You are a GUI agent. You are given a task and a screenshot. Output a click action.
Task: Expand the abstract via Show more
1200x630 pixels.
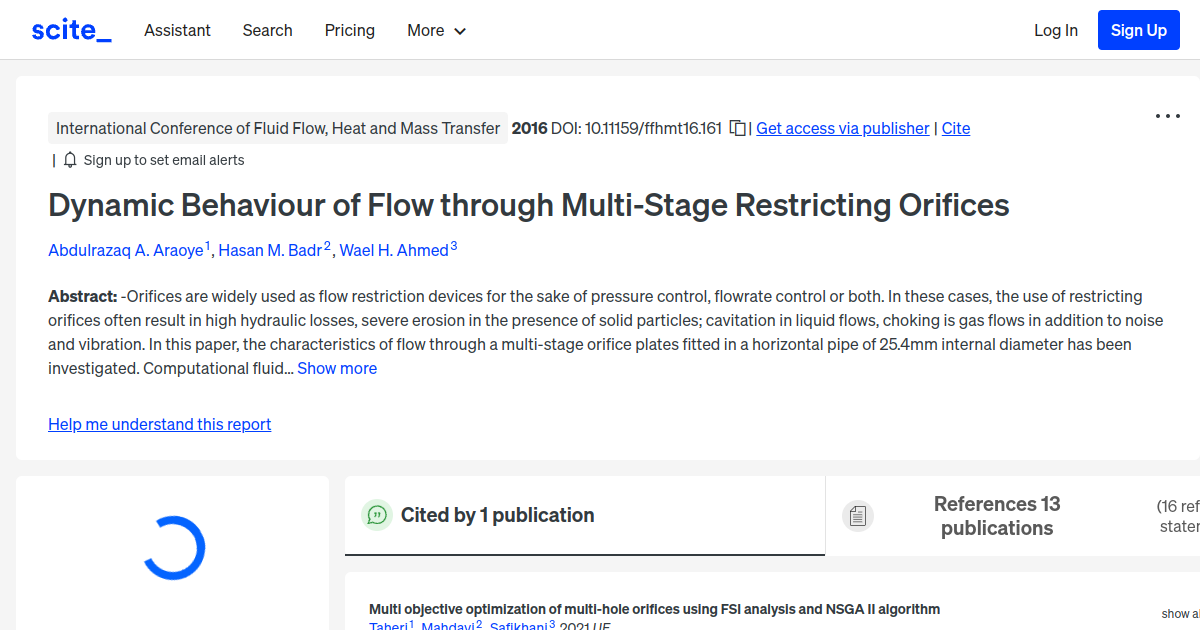336,368
